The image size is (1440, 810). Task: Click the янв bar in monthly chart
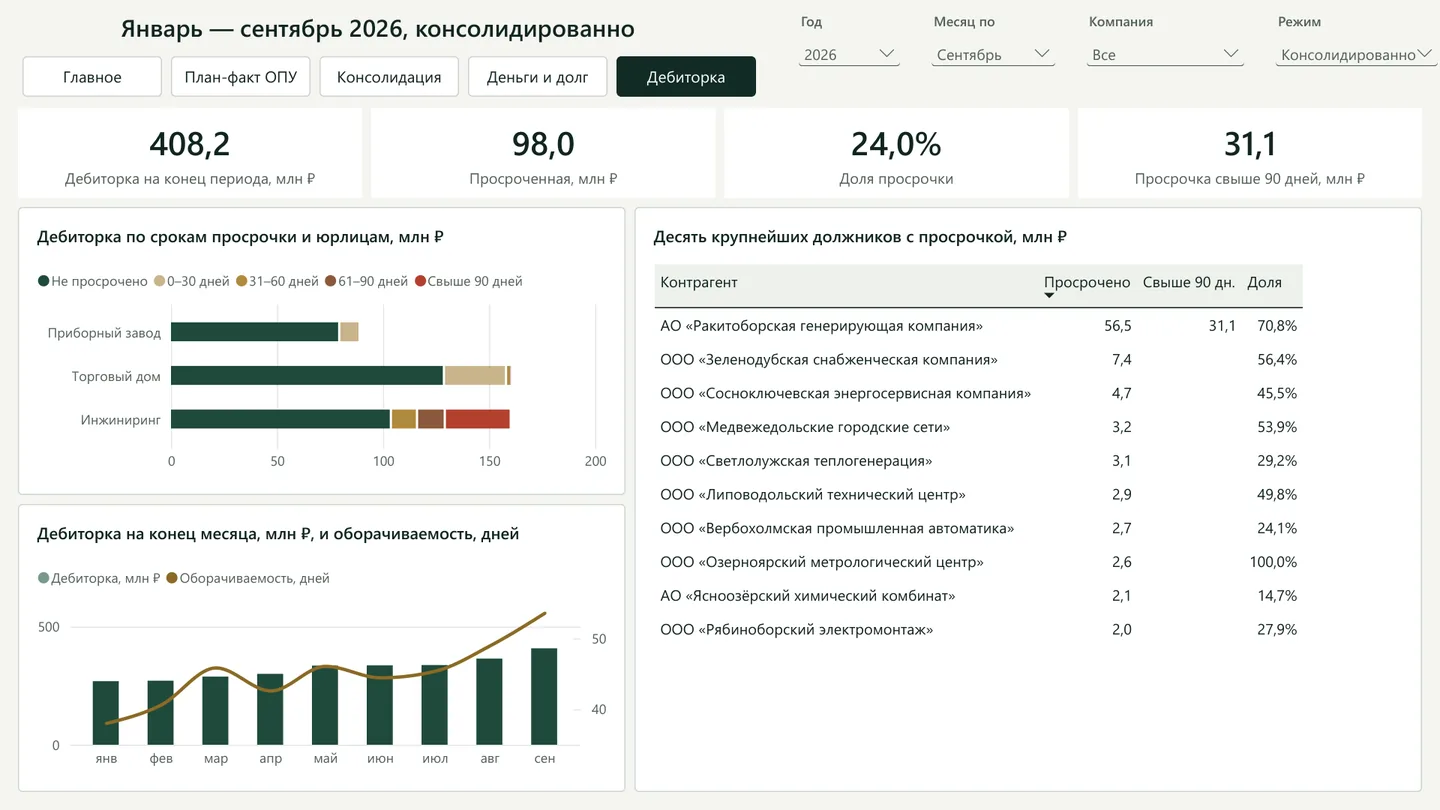106,713
